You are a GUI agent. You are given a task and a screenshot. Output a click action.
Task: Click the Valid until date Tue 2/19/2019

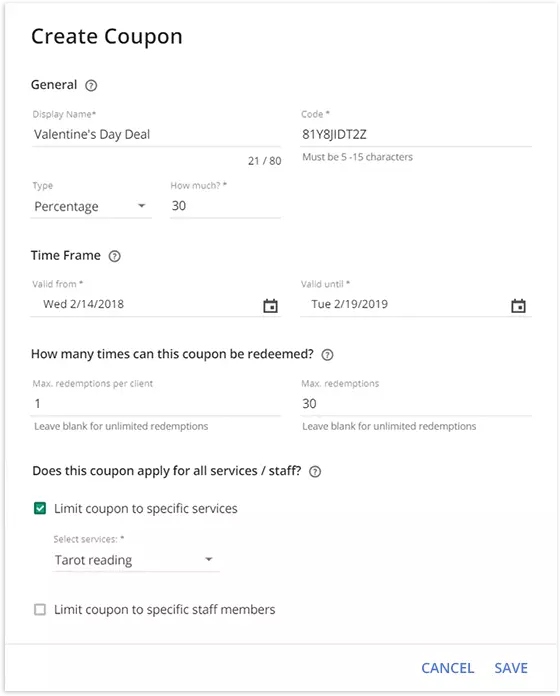click(350, 304)
